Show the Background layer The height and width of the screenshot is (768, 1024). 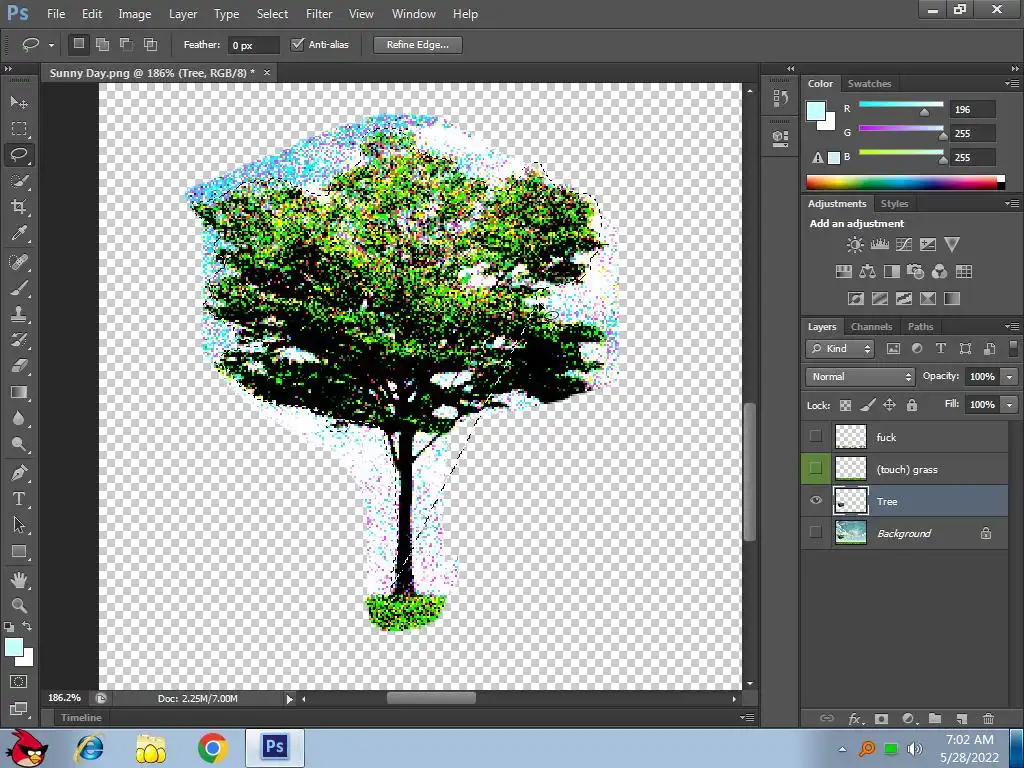816,532
